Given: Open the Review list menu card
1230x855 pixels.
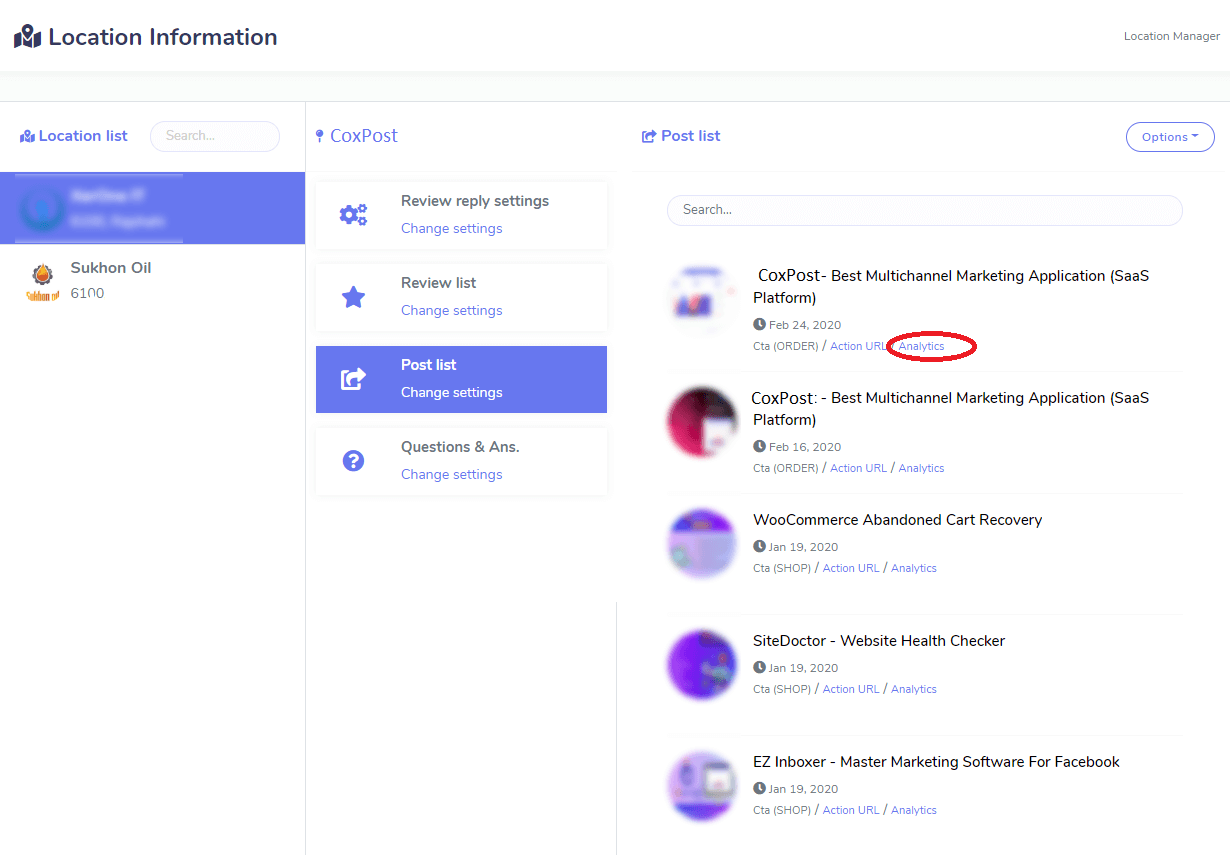Looking at the screenshot, I should click(461, 297).
